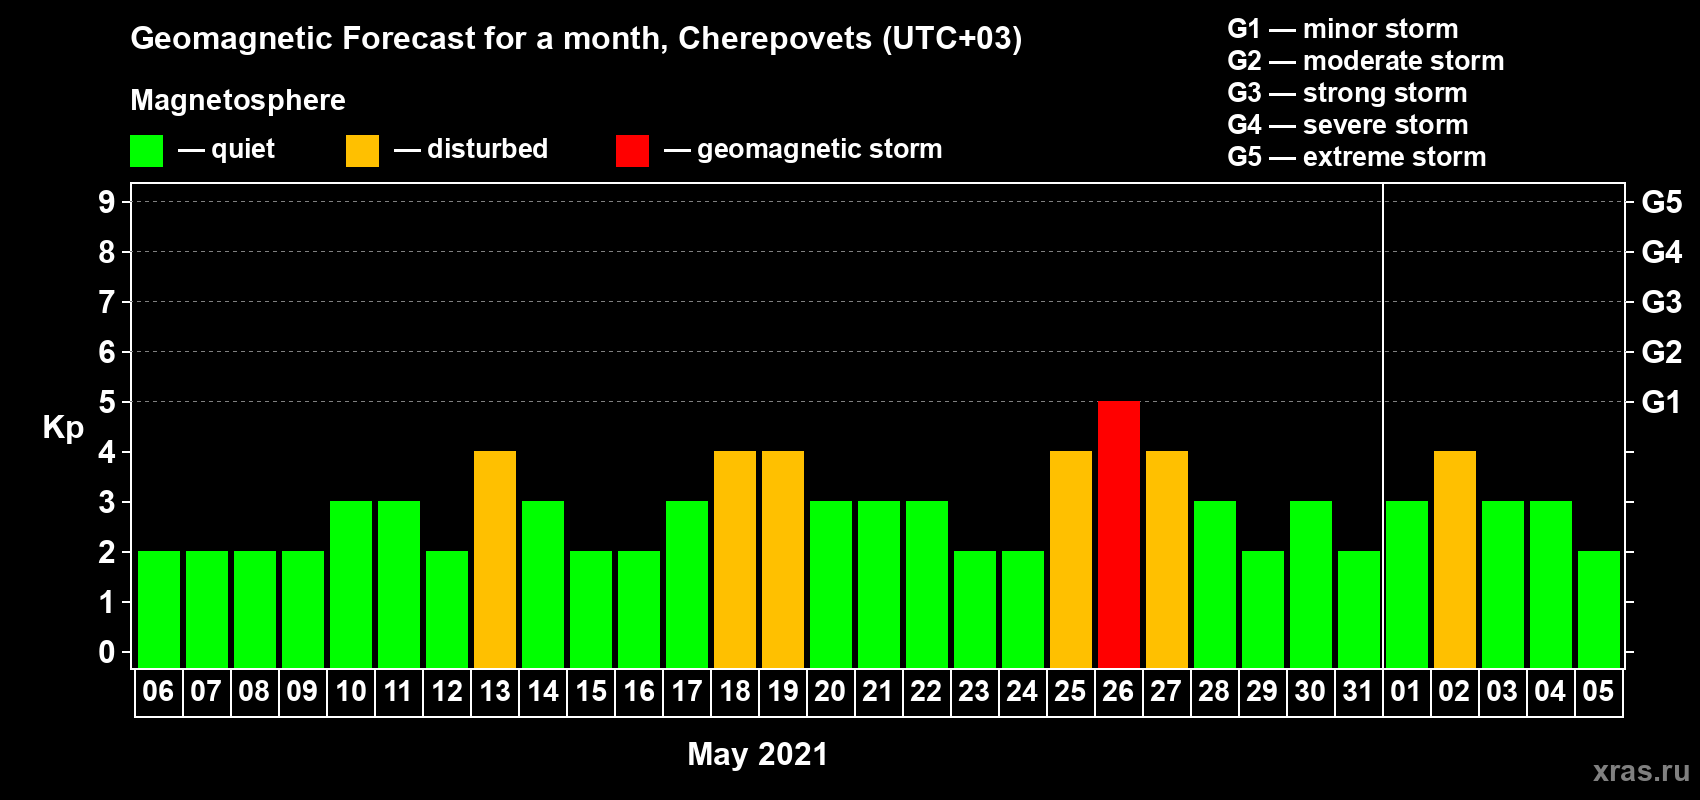Select the green bar for May 17
Screen dimensions: 1700x800
coord(687,585)
